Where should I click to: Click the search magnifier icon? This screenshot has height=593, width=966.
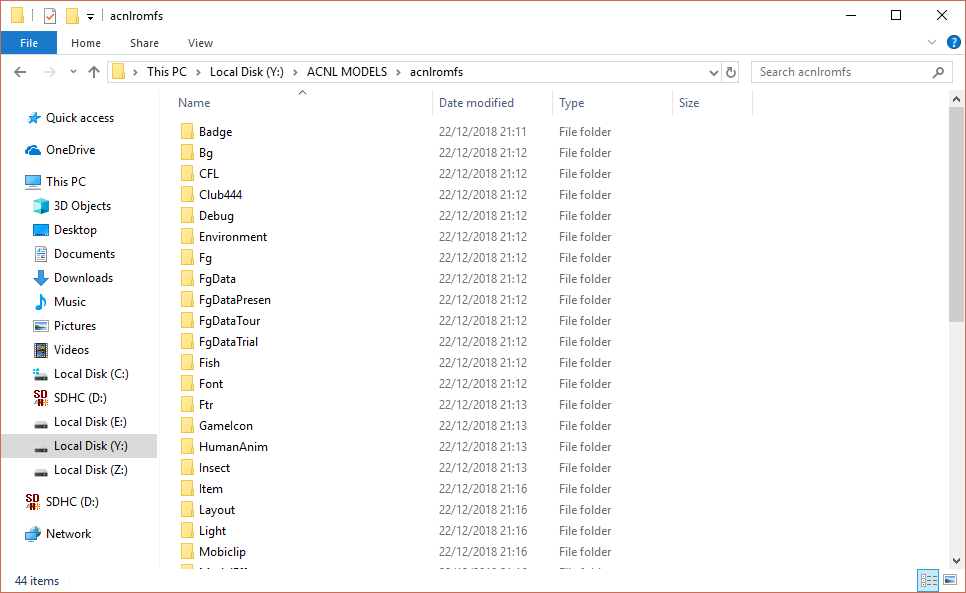pos(938,72)
